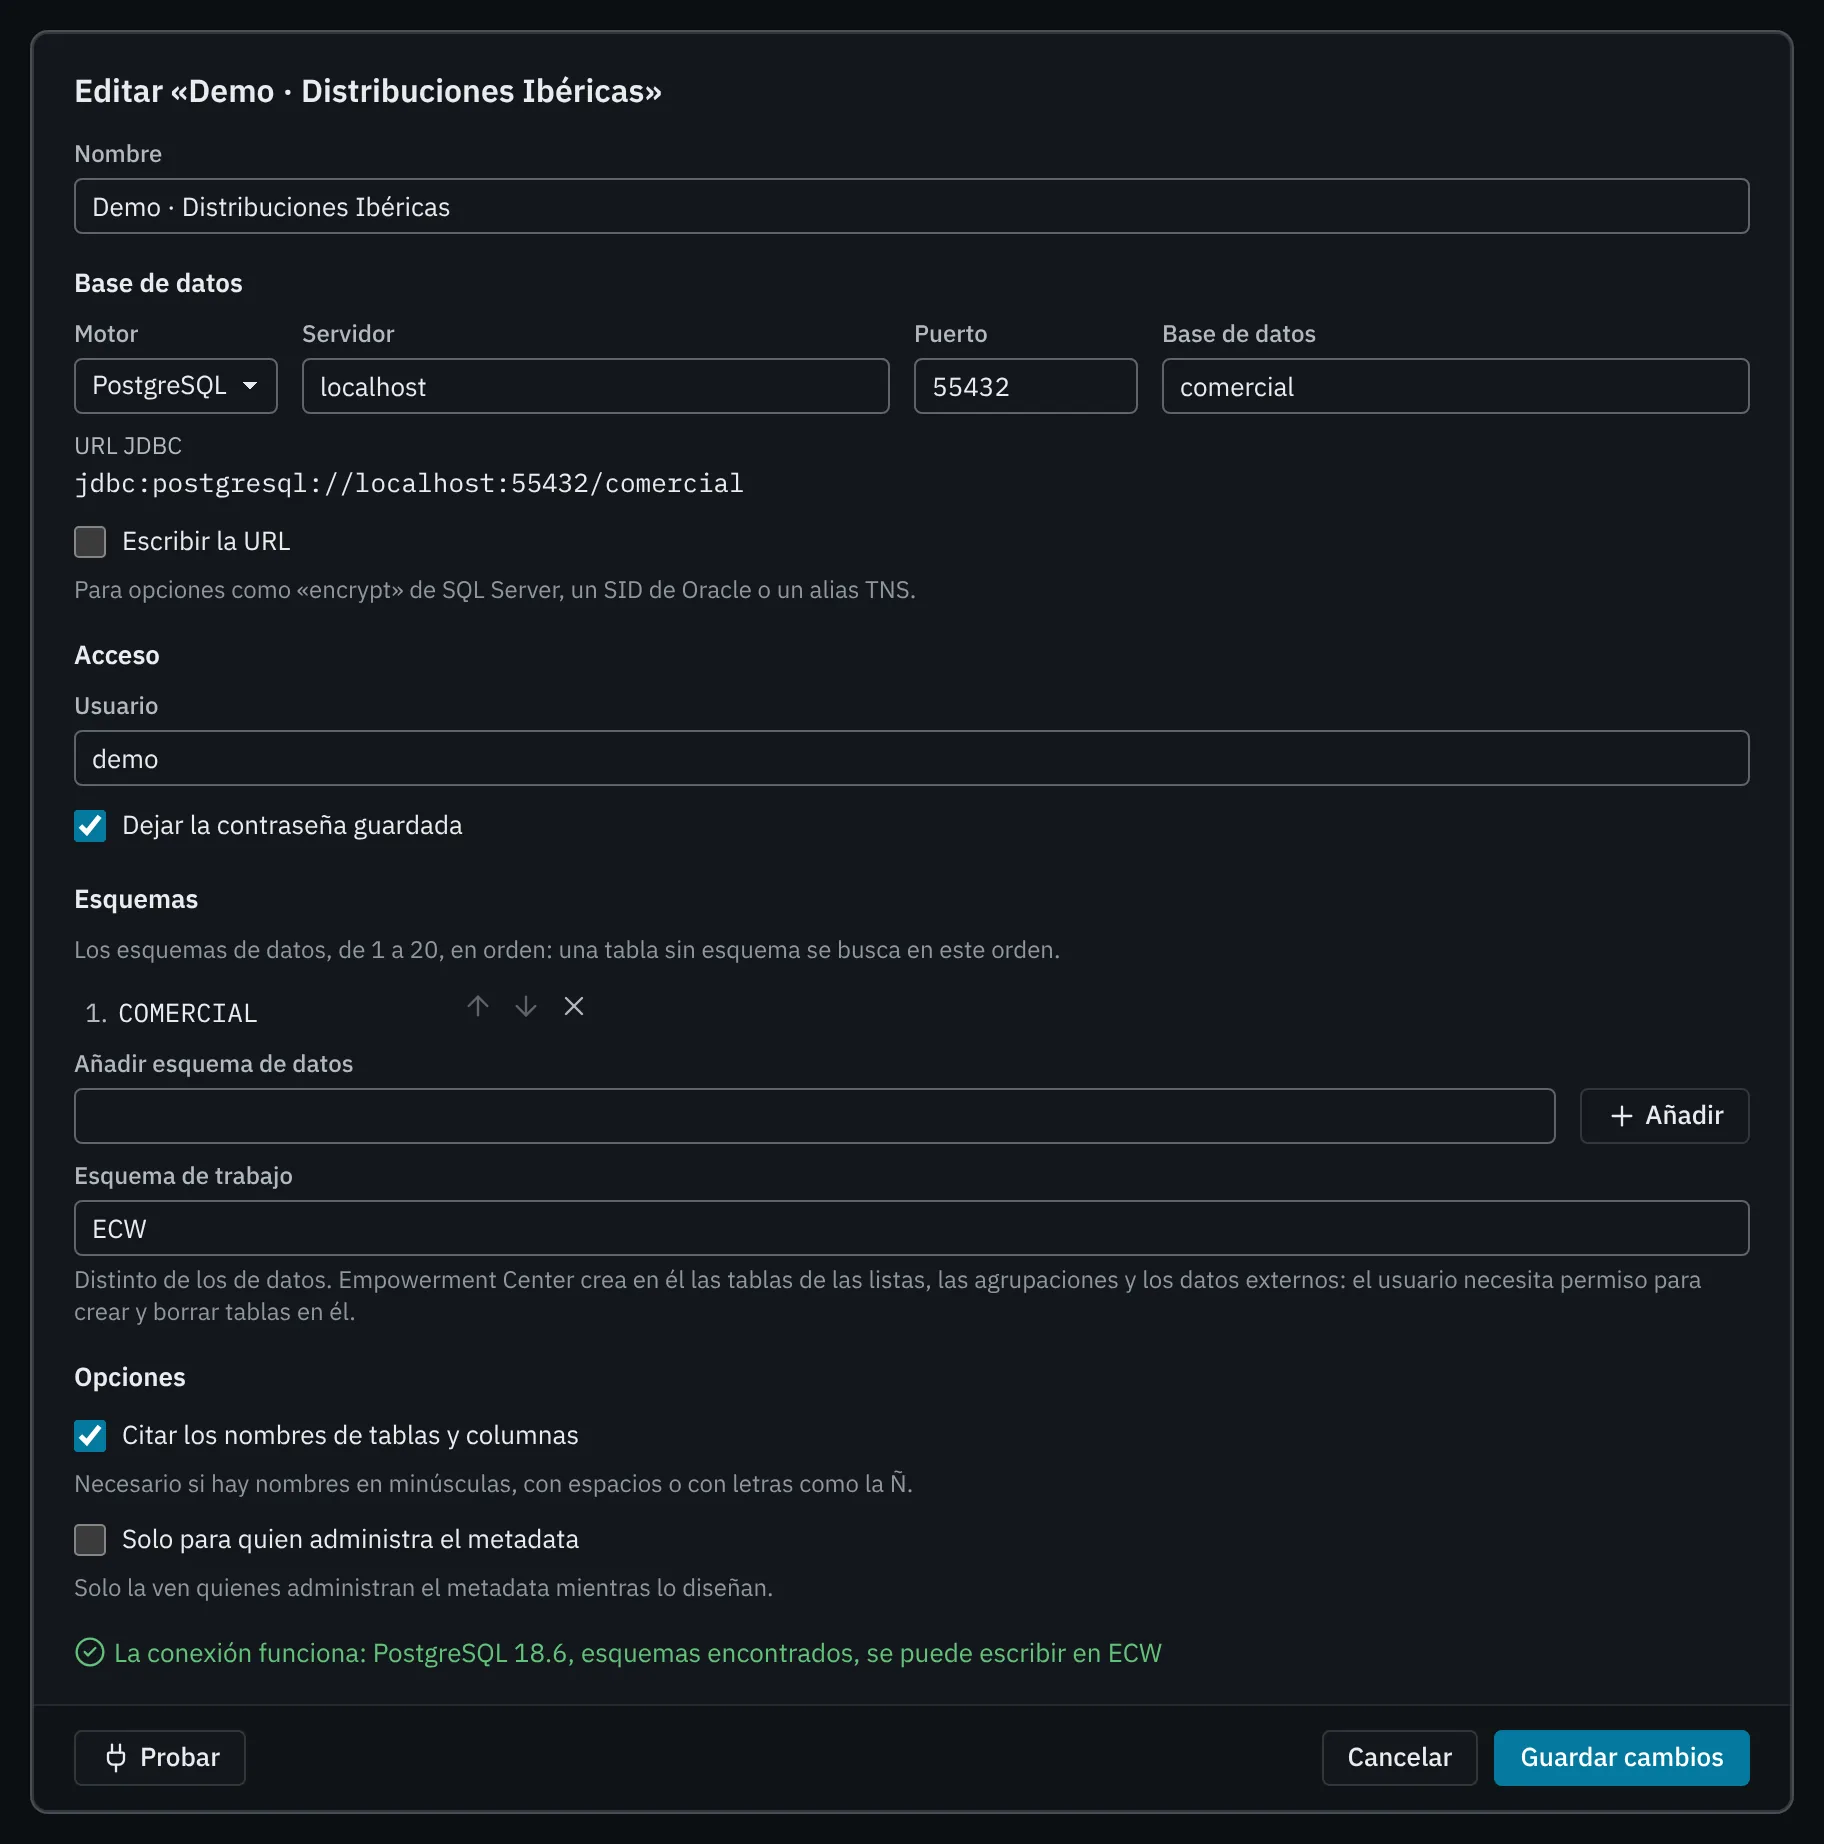Click the JDBC URL text jdbc:postgresql://localhost:55432/comercial
Viewport: 1824px width, 1844px height.
point(409,484)
